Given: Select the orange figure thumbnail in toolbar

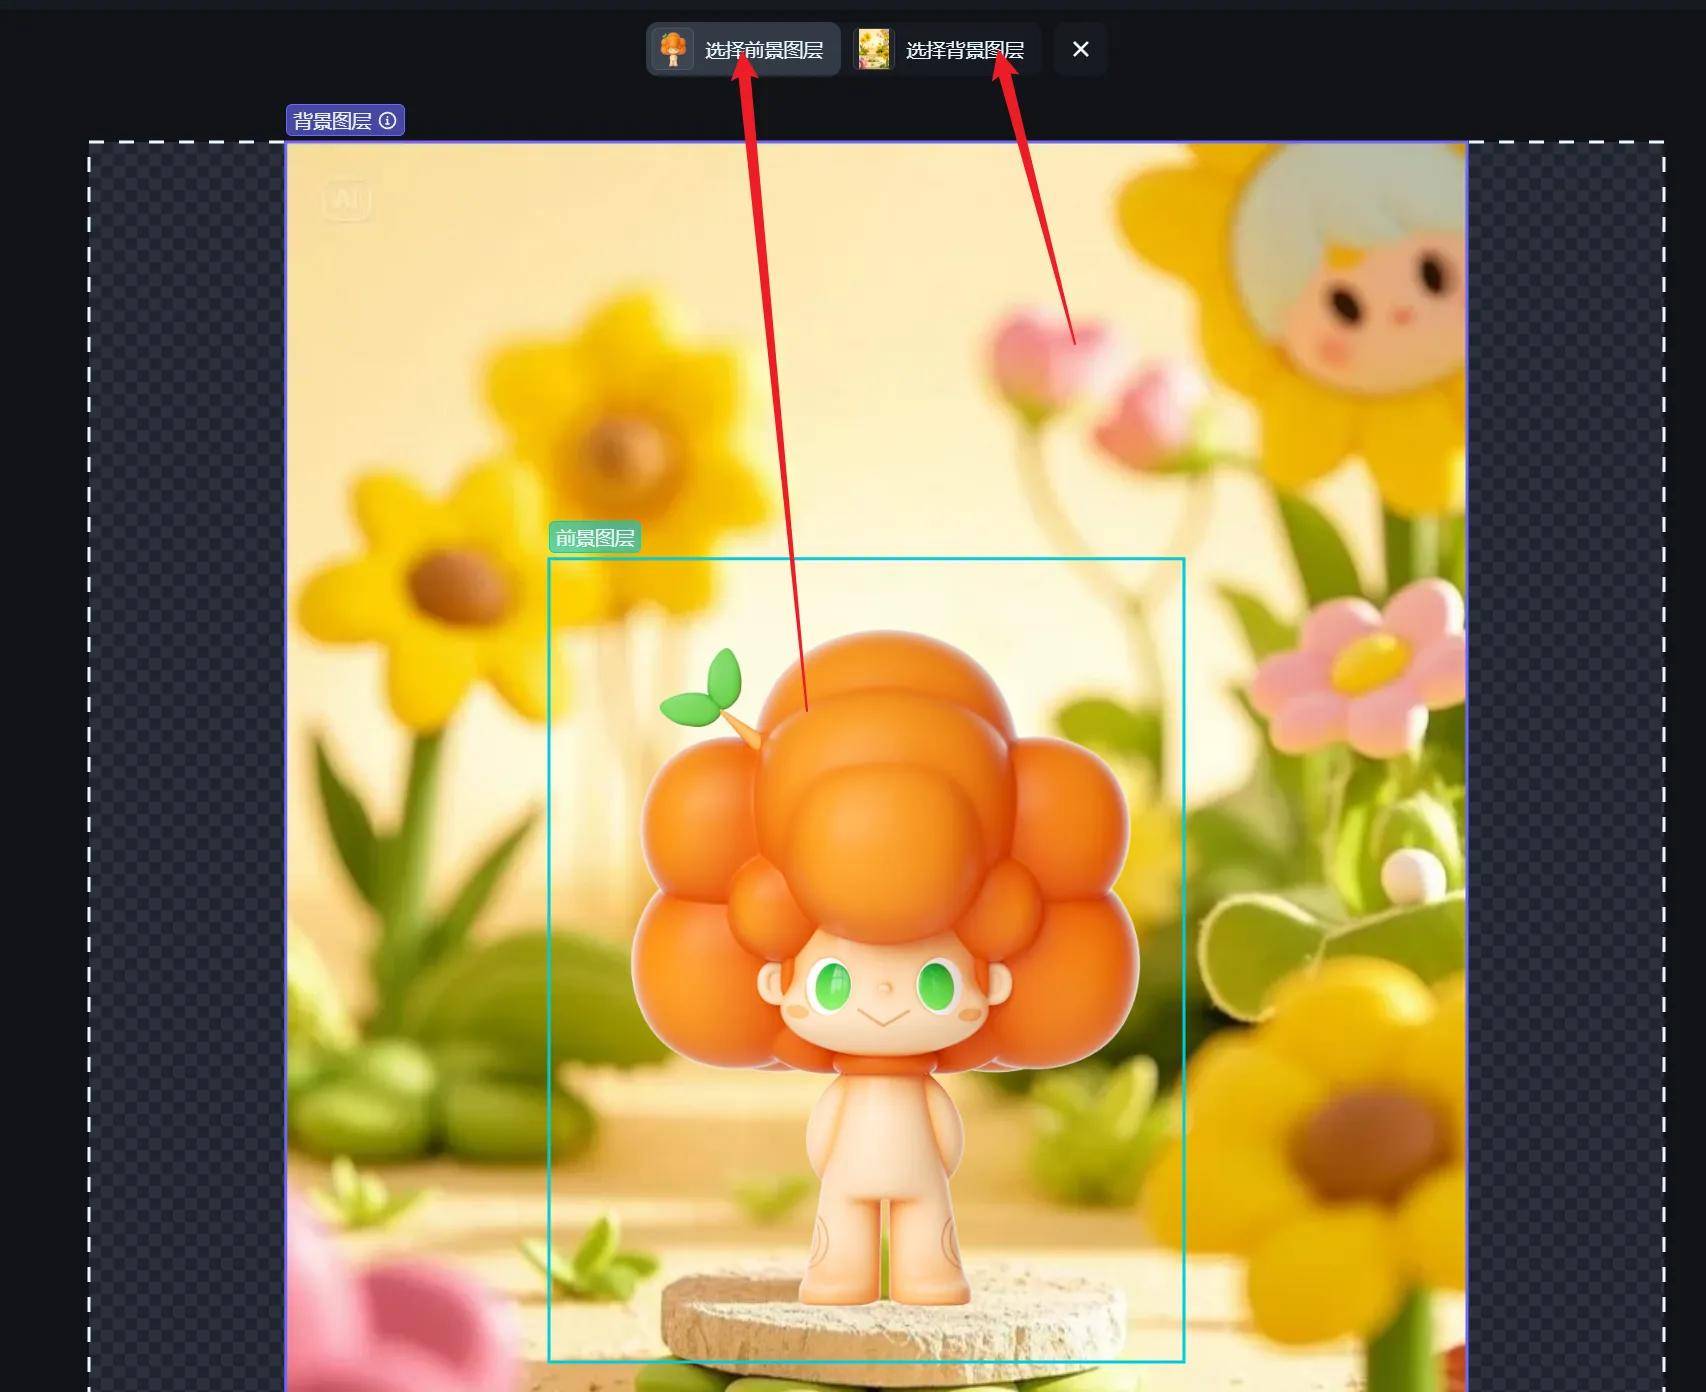Looking at the screenshot, I should 673,49.
